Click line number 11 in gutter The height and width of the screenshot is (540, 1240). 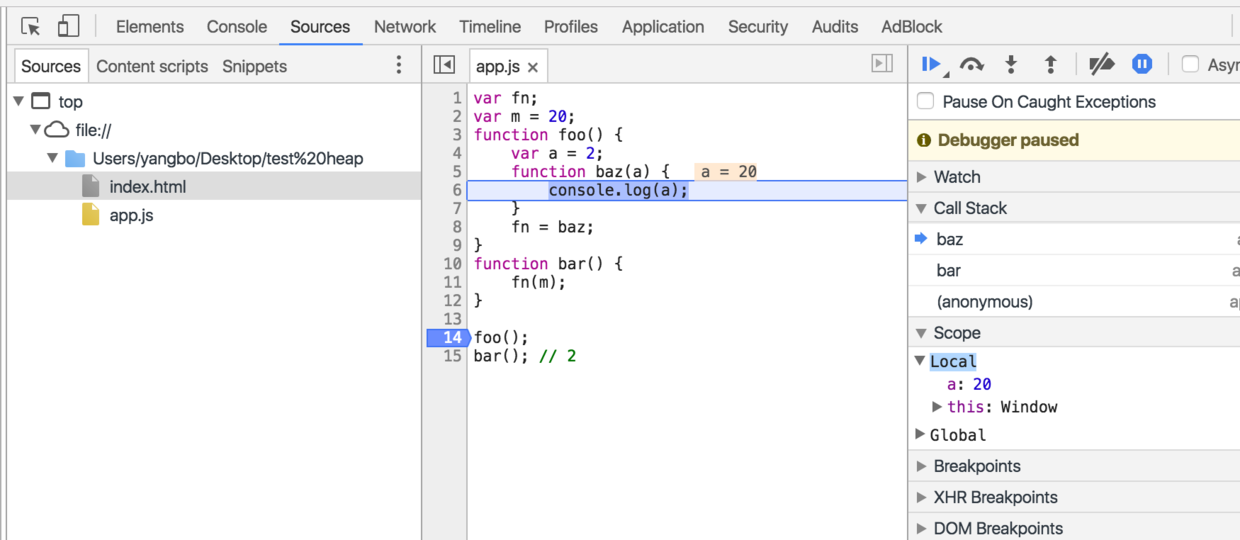[x=452, y=282]
